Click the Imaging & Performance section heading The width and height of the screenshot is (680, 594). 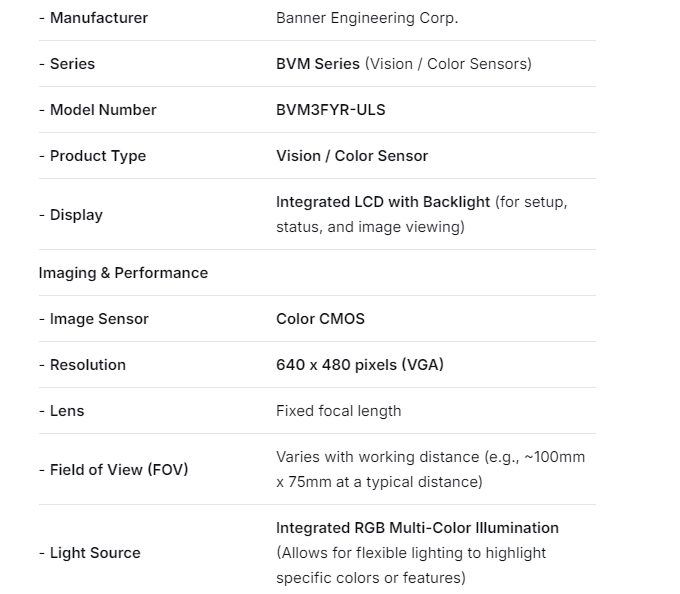coord(123,273)
